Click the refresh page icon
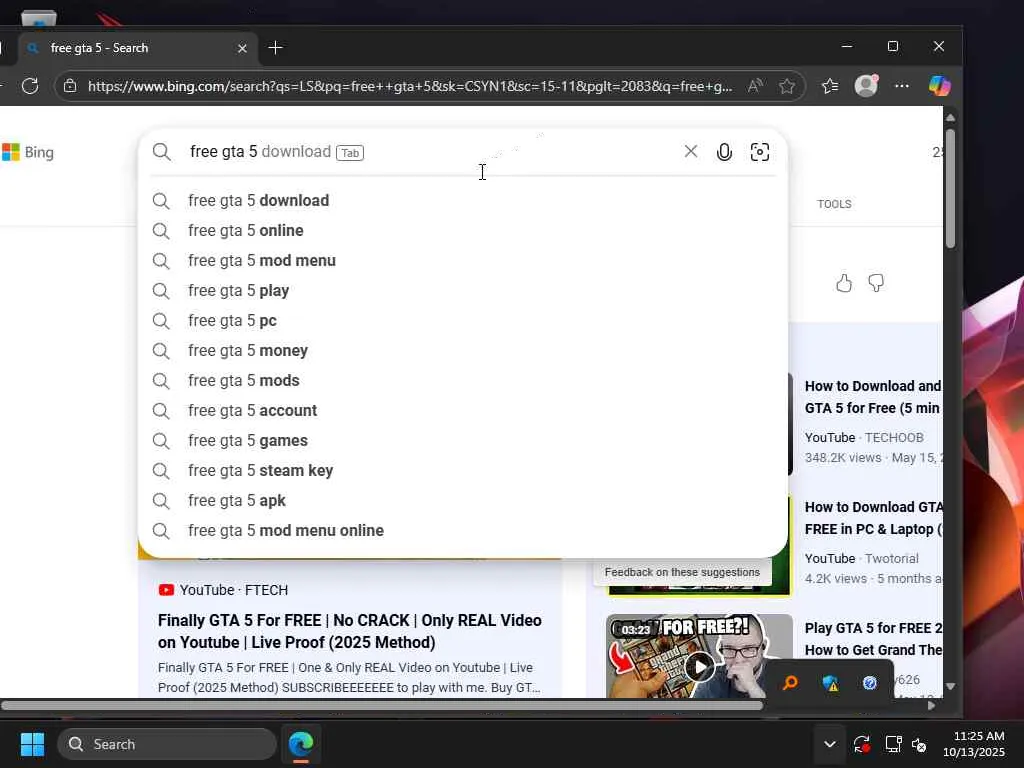Screen dimensions: 1024x768 tap(30, 86)
